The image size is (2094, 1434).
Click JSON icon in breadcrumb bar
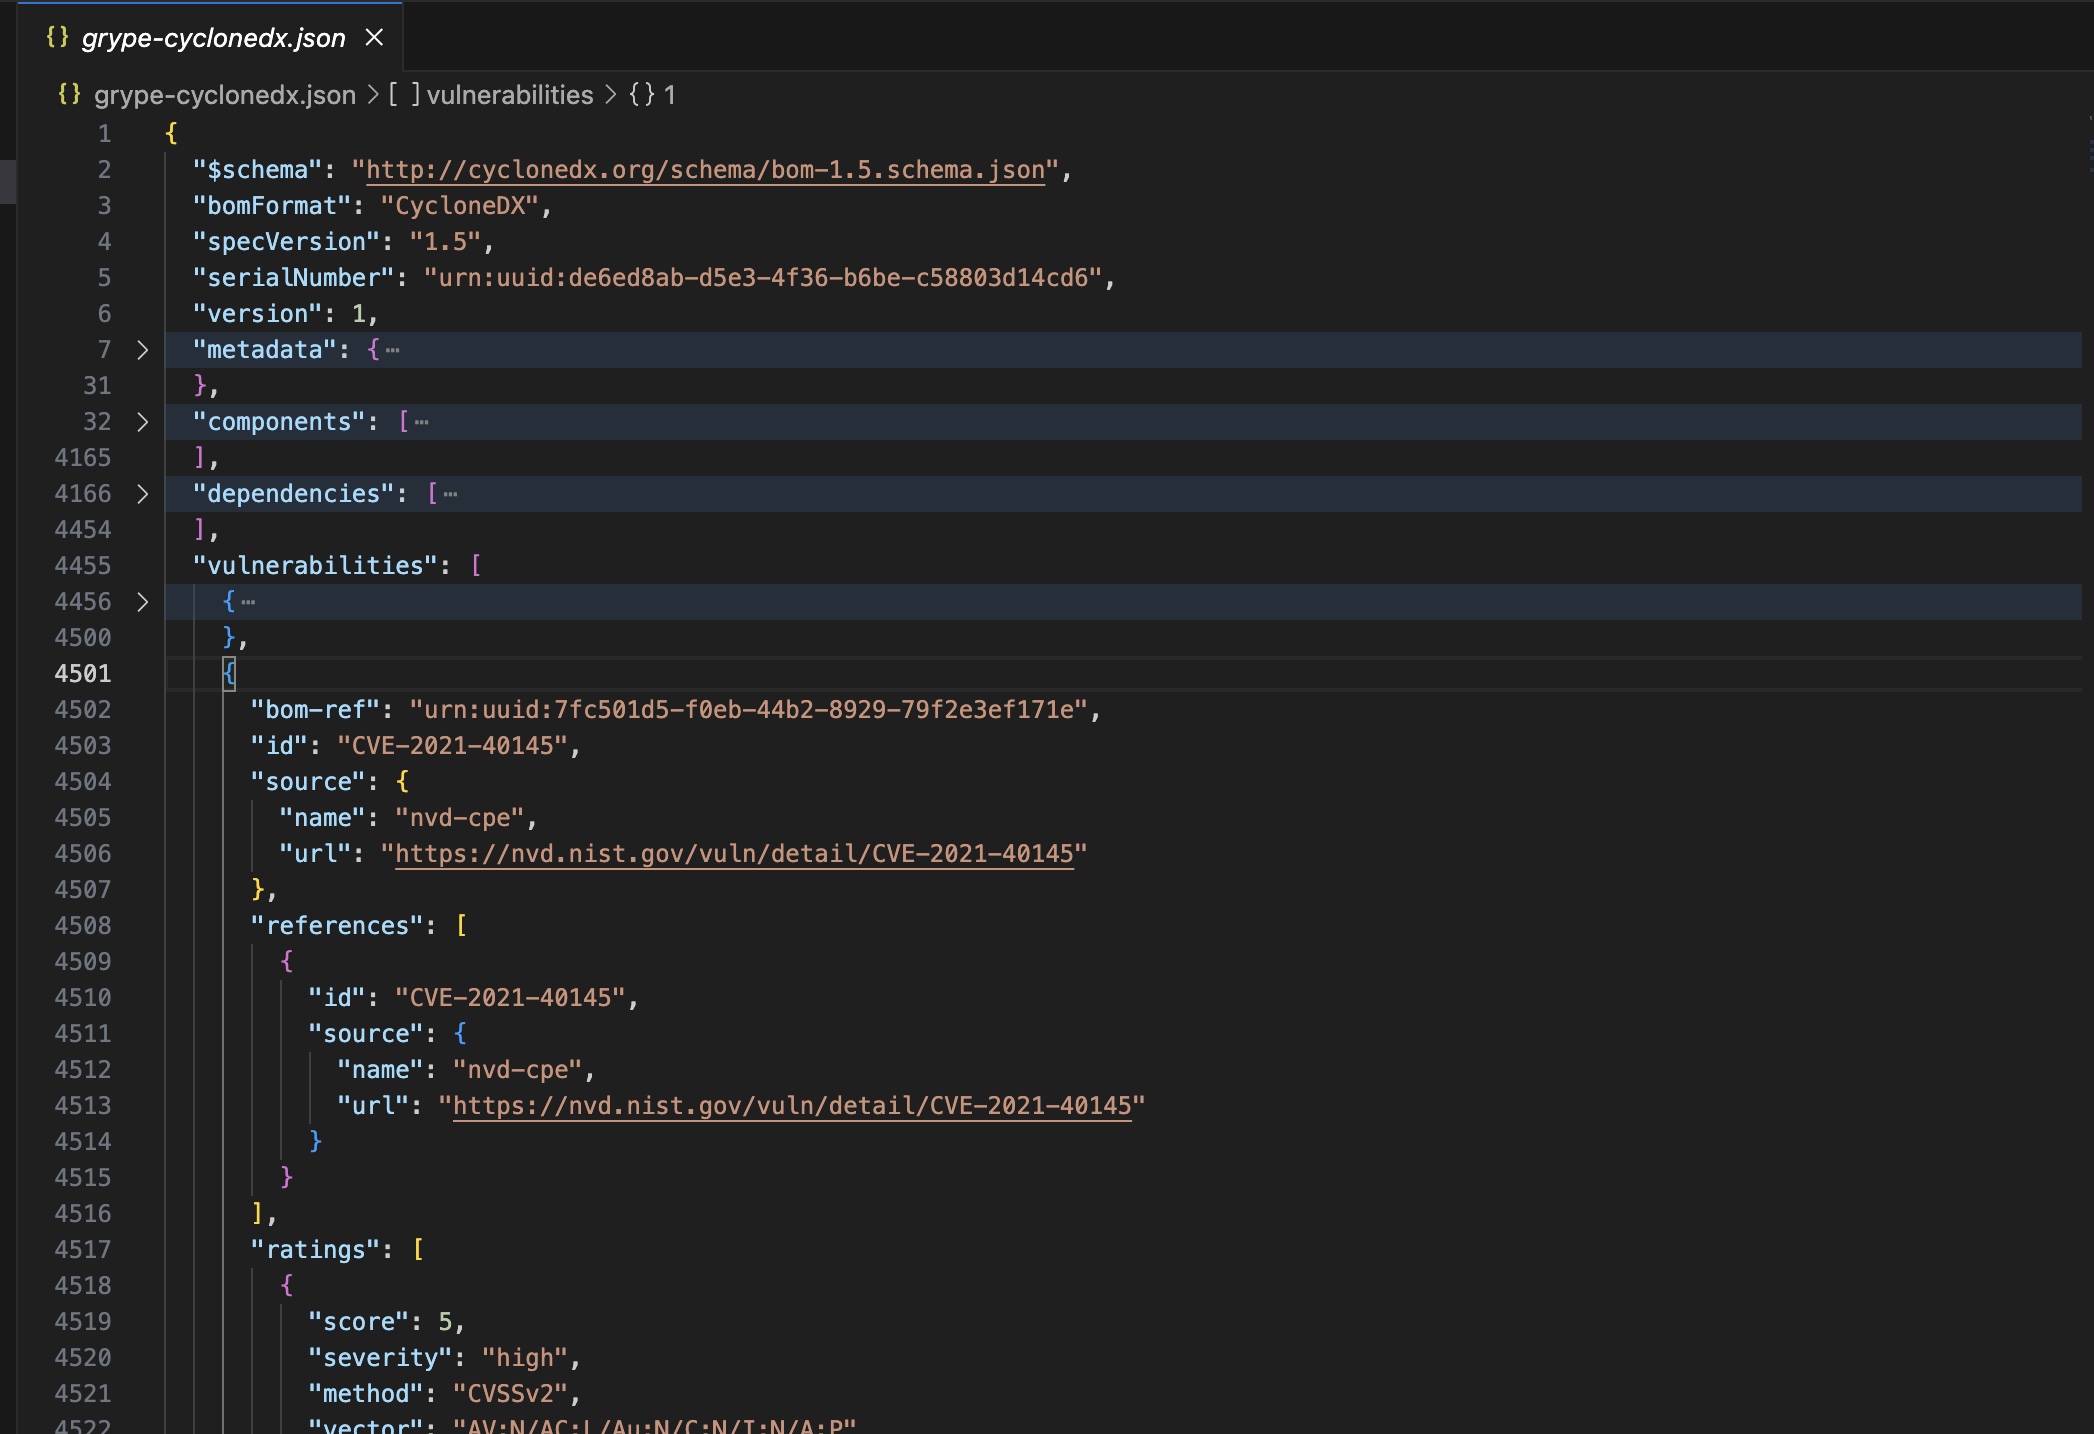[x=69, y=94]
